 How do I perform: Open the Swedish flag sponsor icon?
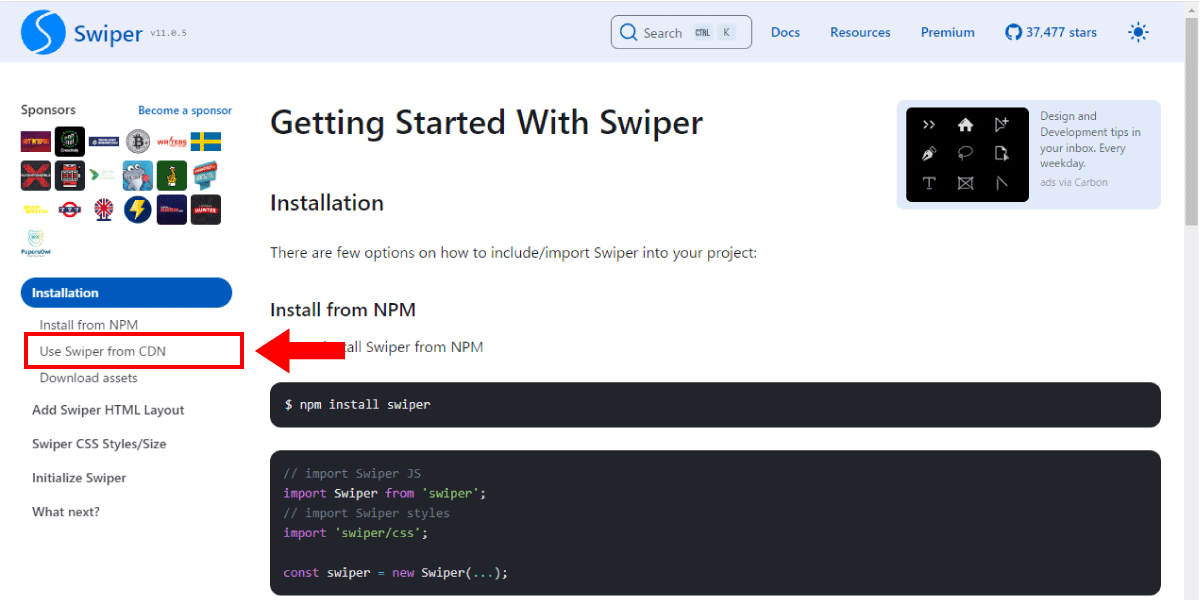206,142
